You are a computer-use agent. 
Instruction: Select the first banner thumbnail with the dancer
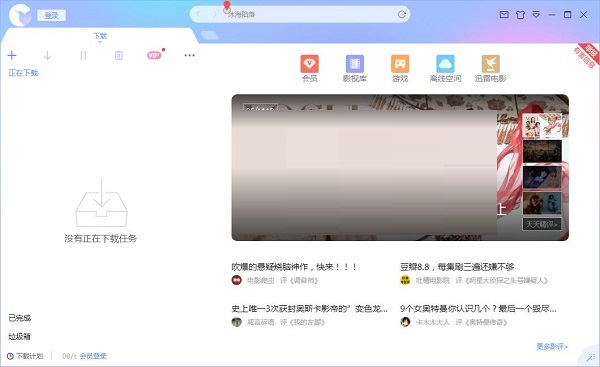[542, 126]
